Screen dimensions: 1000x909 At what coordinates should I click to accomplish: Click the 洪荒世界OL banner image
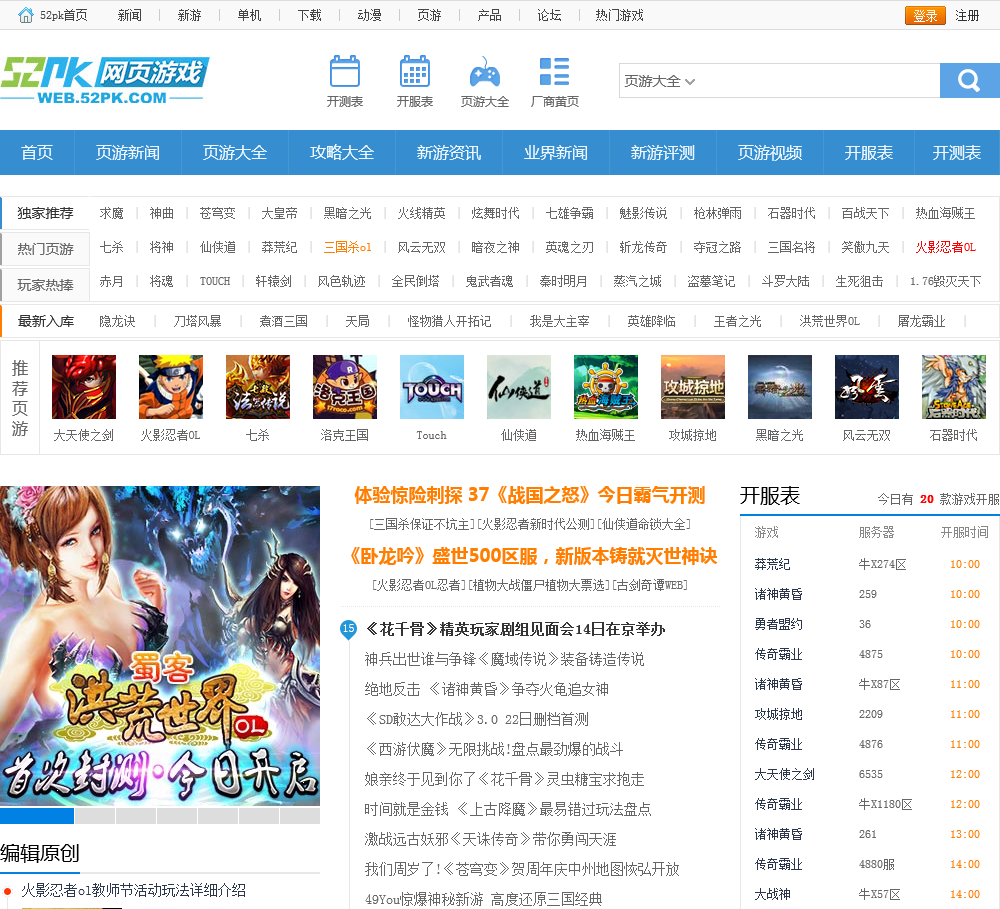coord(160,646)
